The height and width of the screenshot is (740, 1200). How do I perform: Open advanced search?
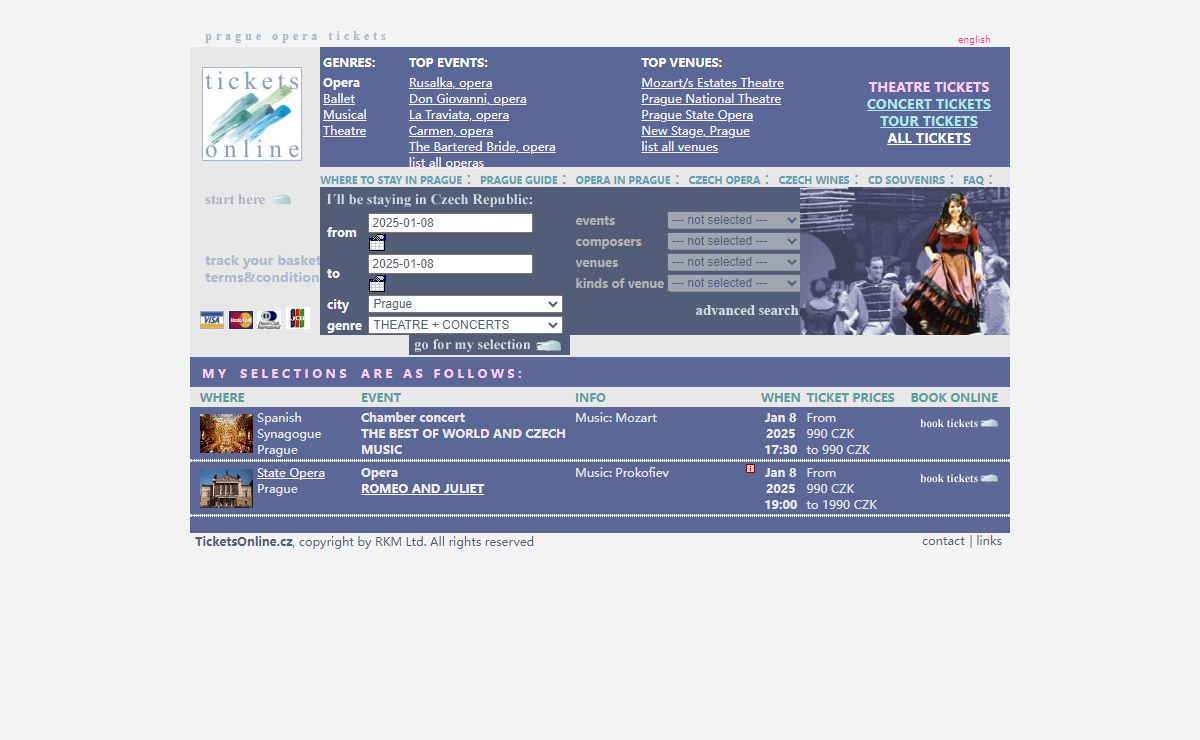pos(747,311)
